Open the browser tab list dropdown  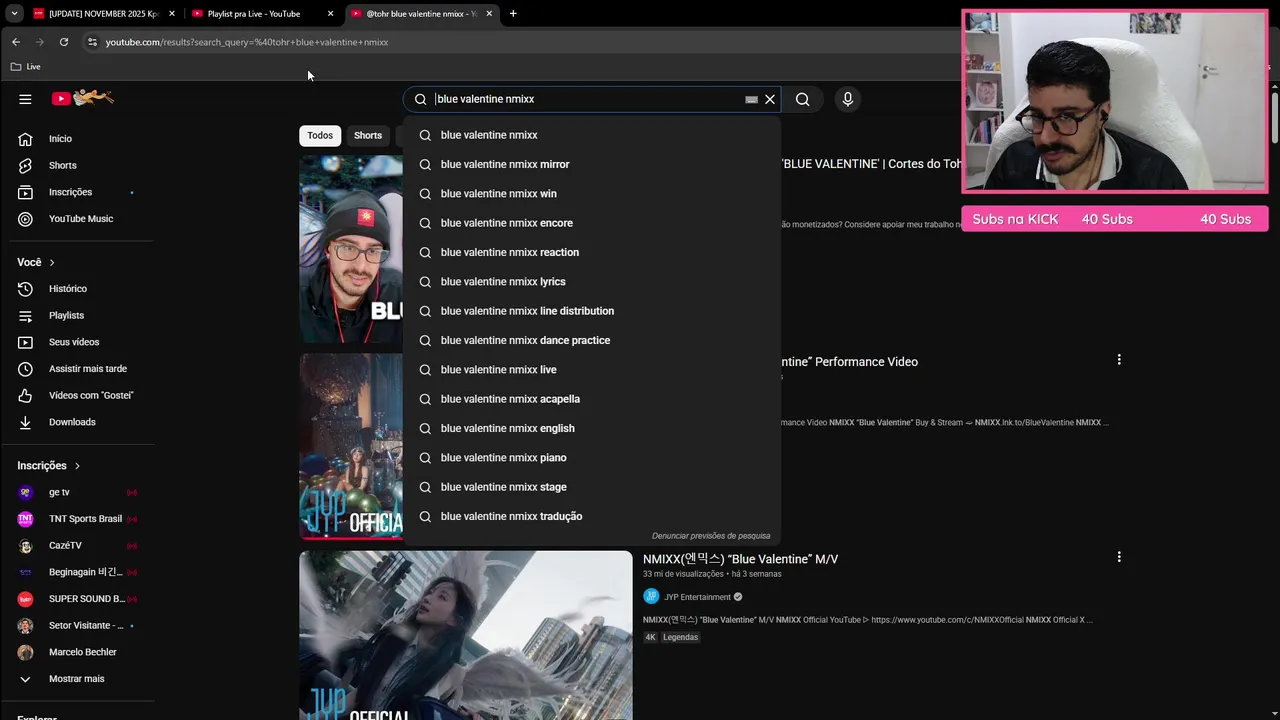[14, 14]
